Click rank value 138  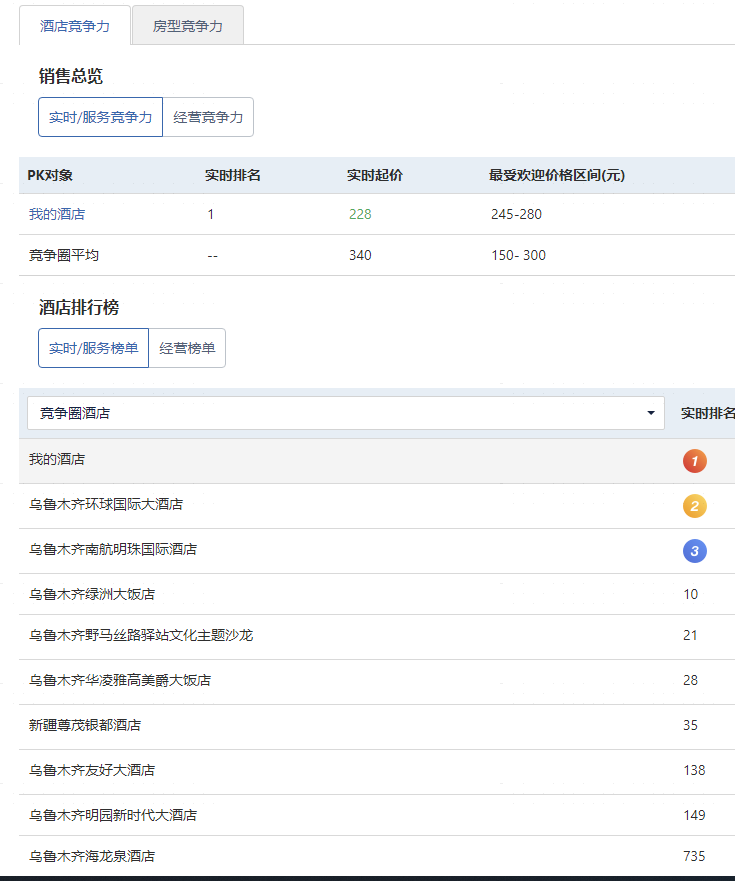[695, 770]
